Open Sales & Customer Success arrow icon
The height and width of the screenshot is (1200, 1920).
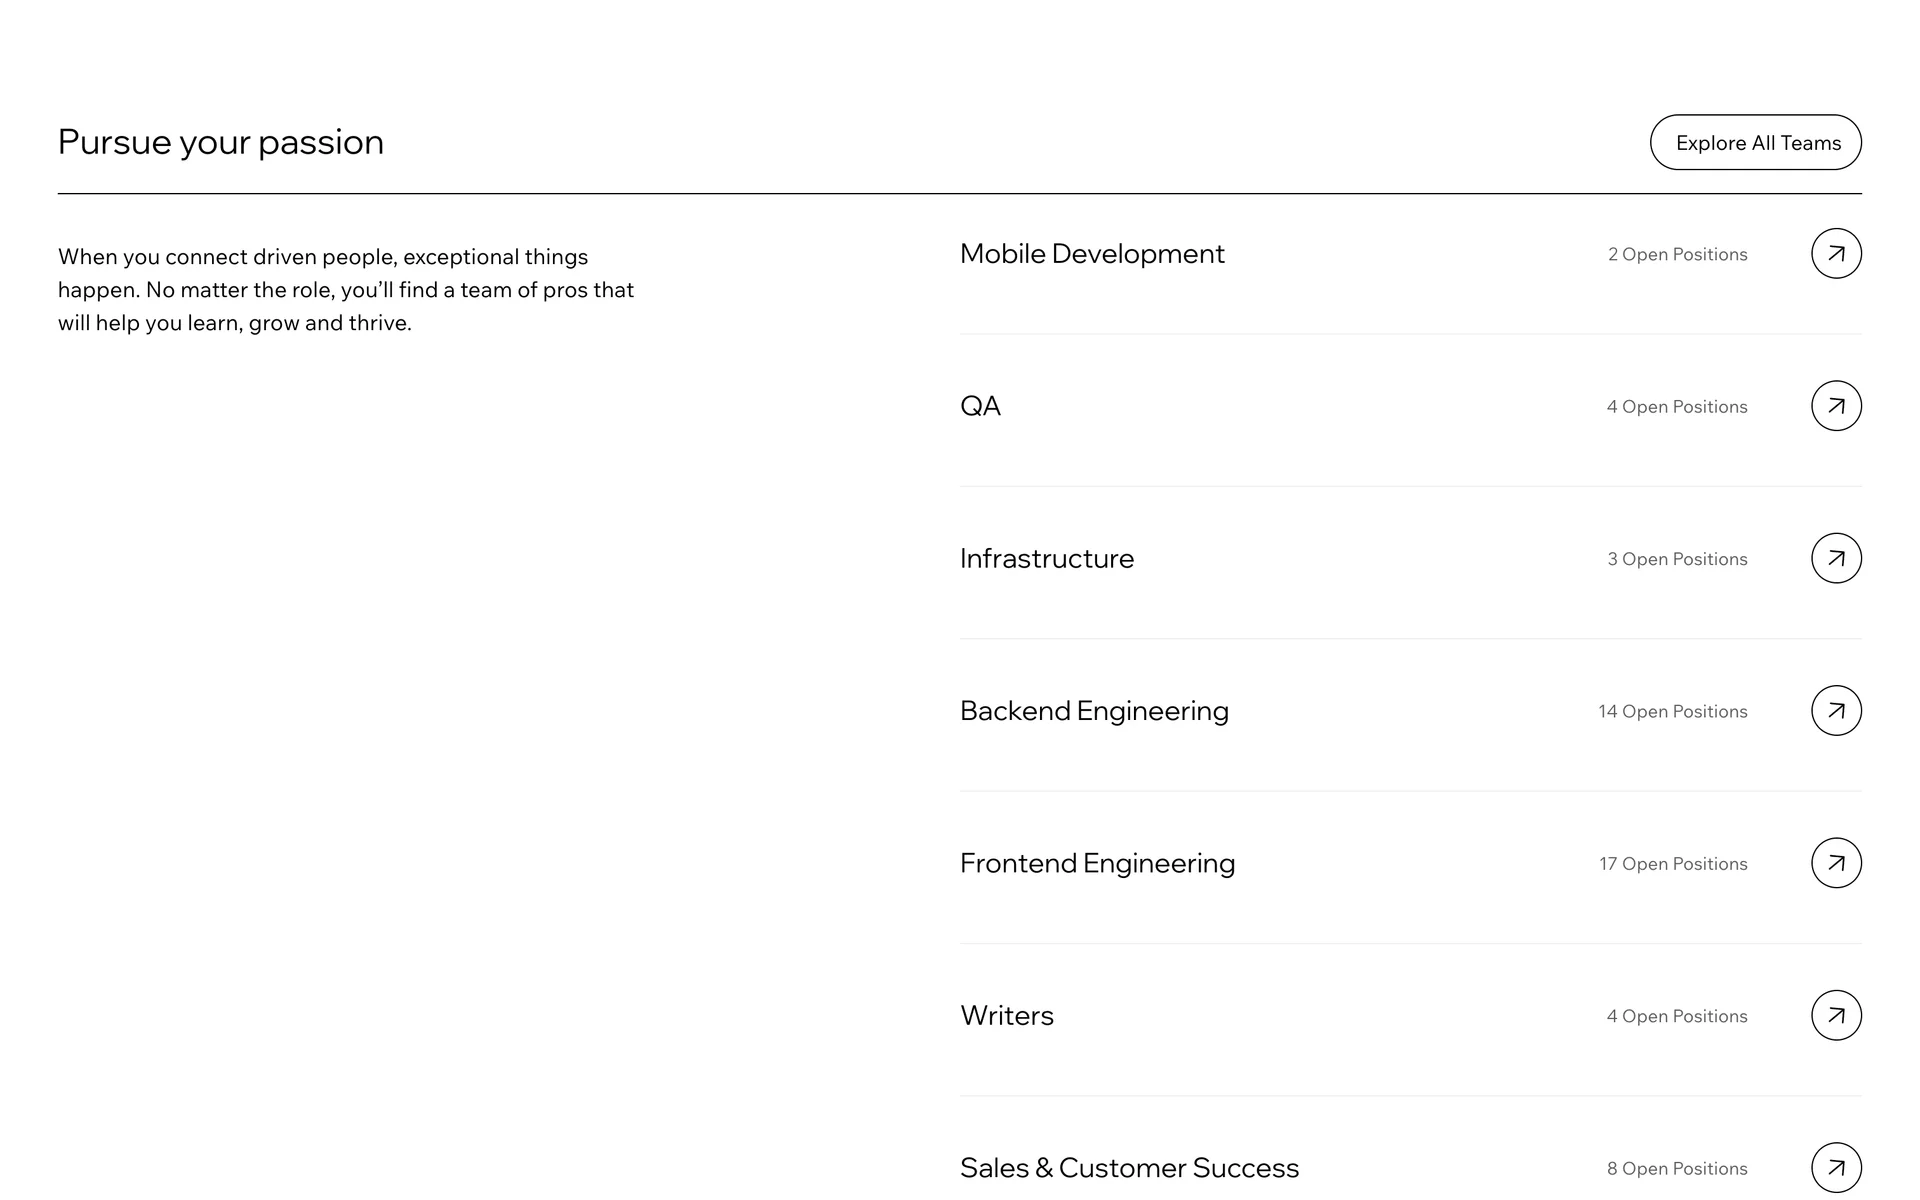click(x=1835, y=1167)
